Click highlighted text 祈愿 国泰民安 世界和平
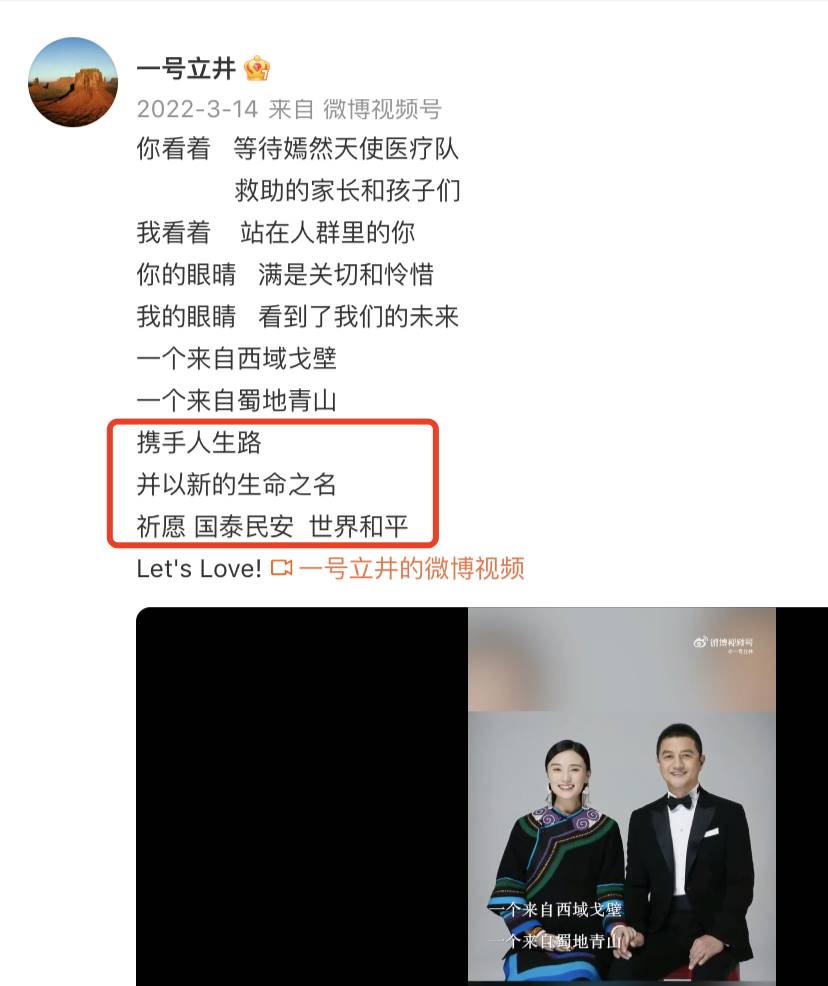Image resolution: width=828 pixels, height=986 pixels. click(272, 526)
